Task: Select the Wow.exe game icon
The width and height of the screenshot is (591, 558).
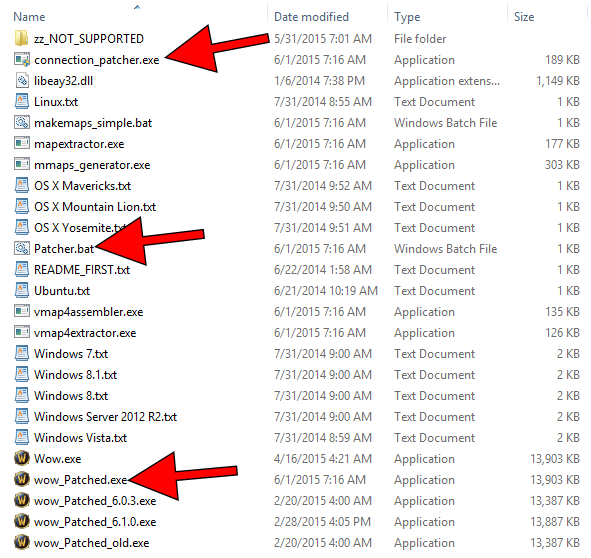Action: 21,458
